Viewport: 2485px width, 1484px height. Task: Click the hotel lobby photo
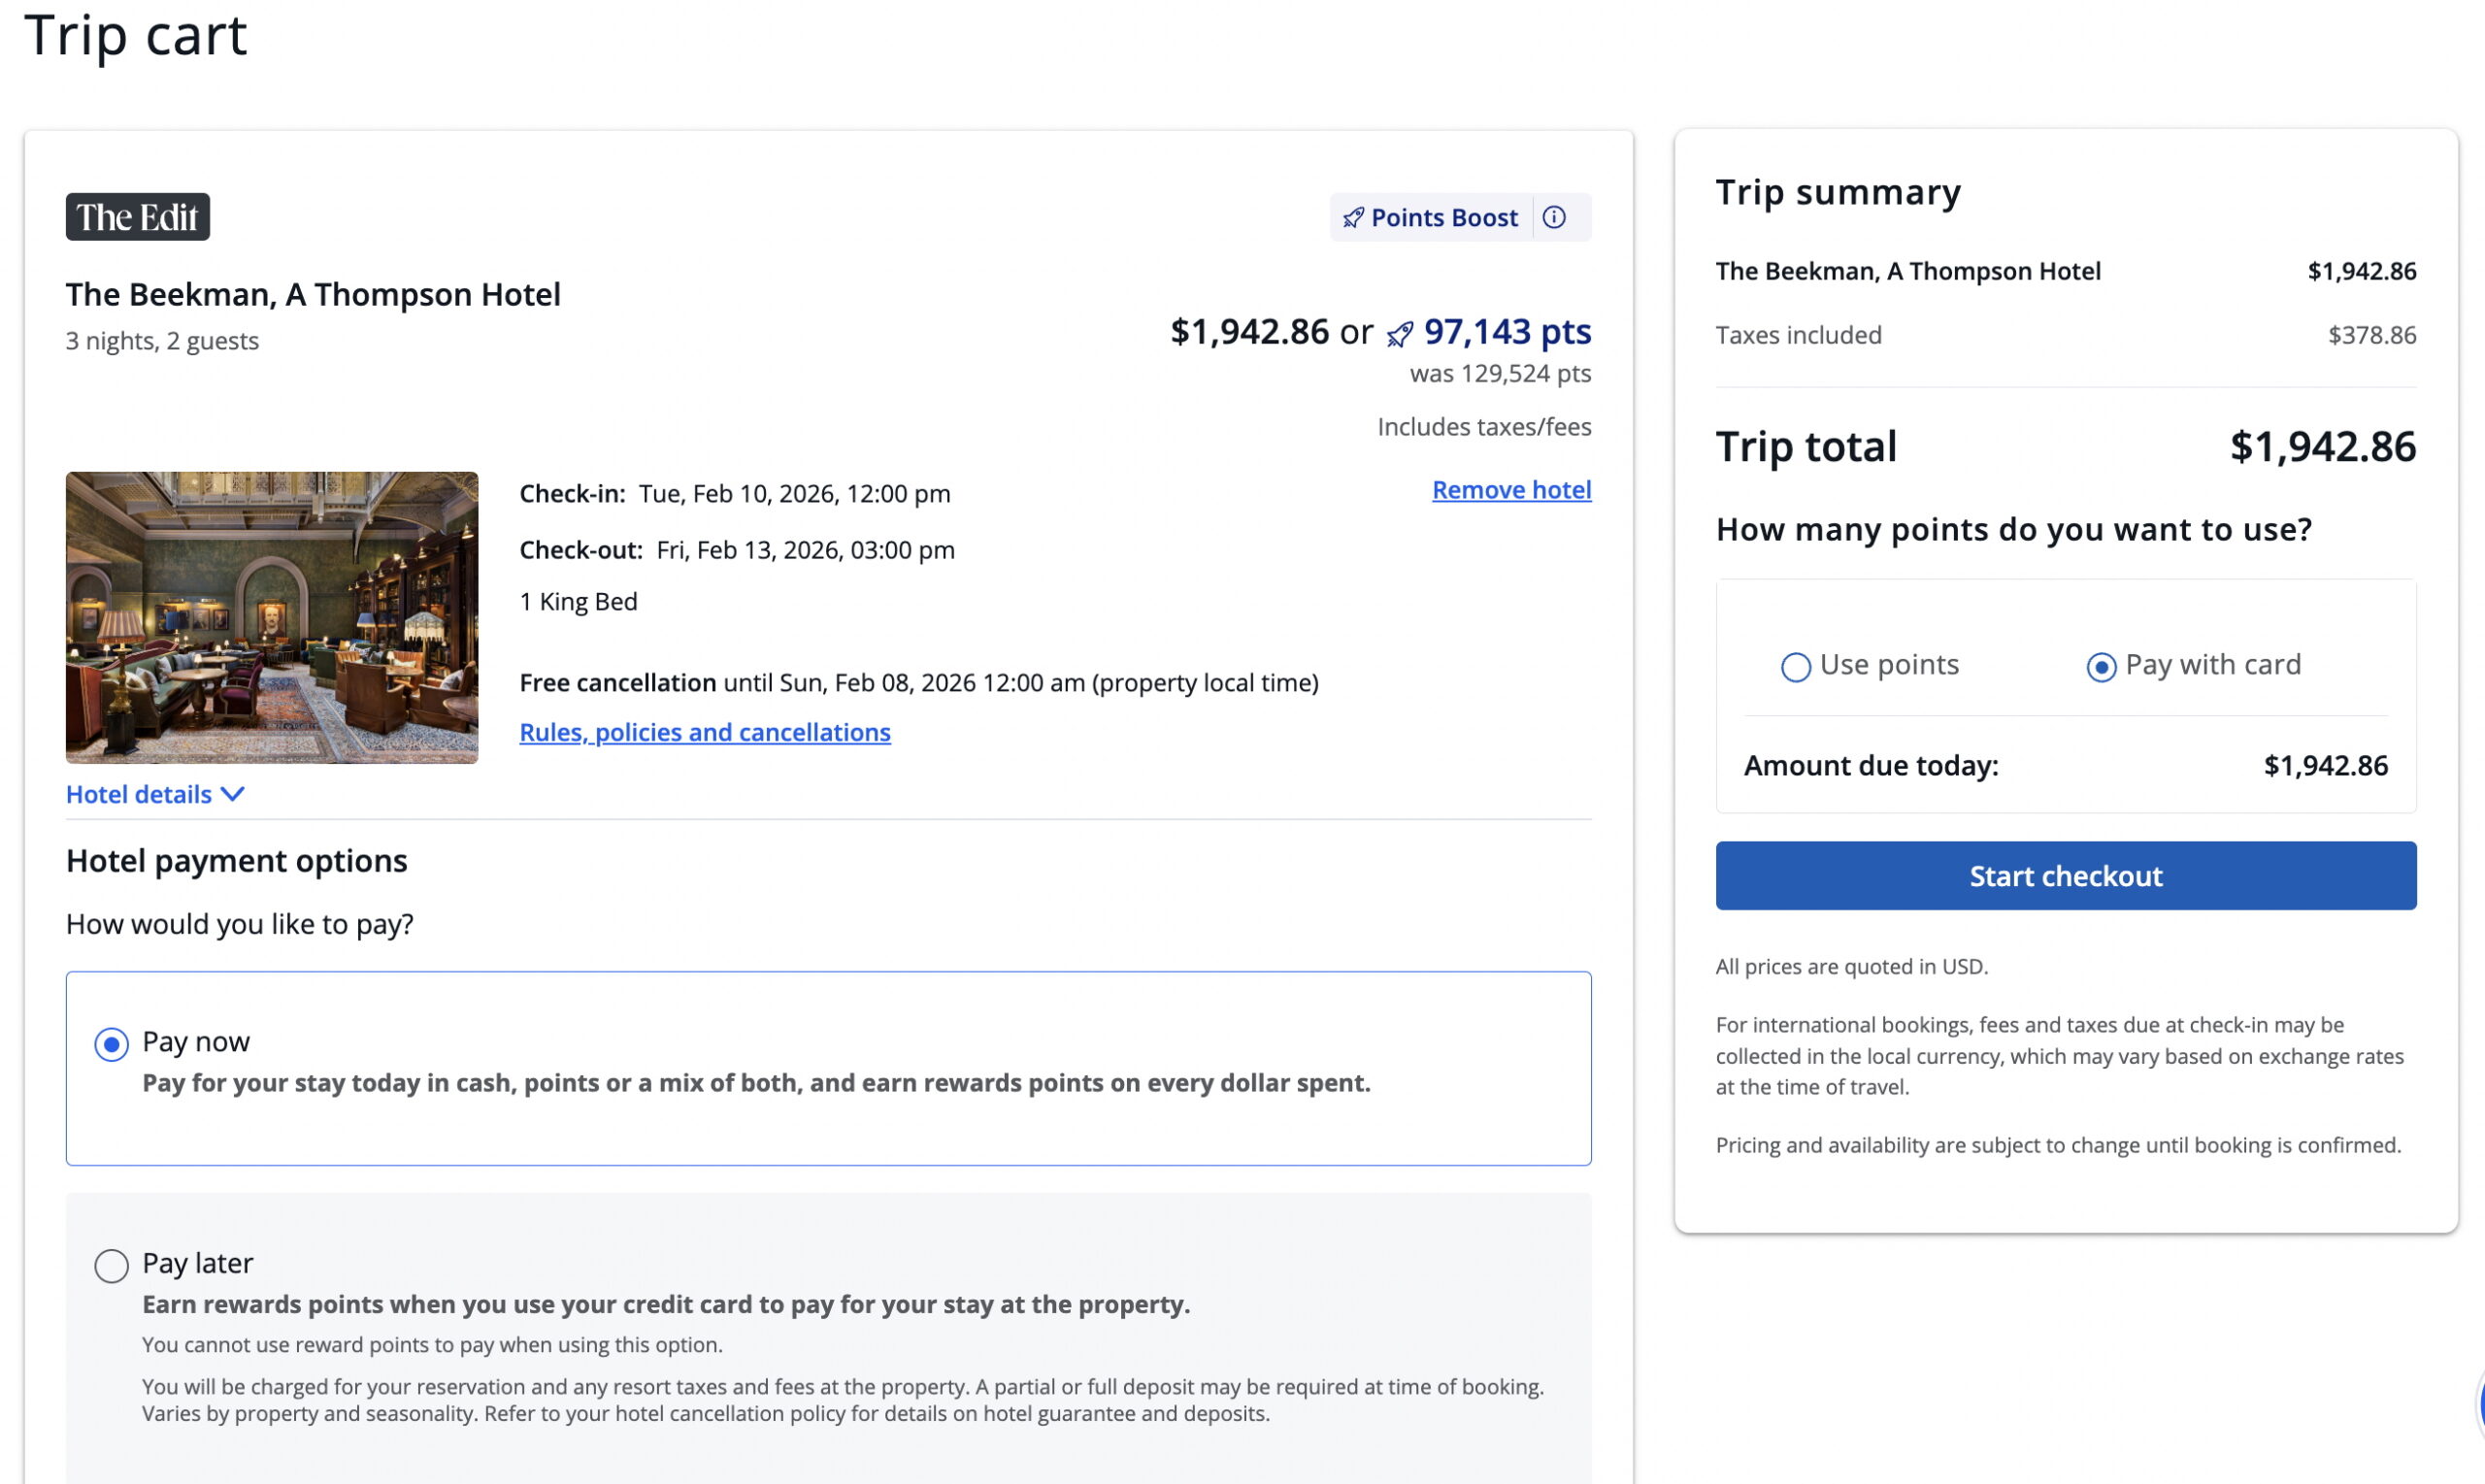tap(271, 618)
